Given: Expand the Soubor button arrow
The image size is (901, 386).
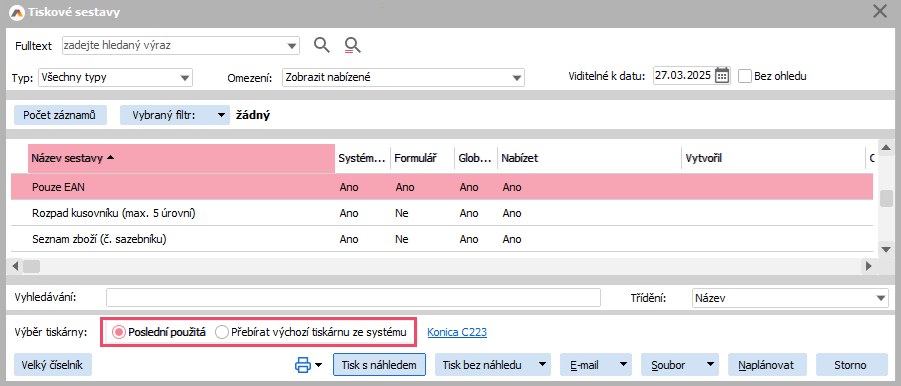Looking at the screenshot, I should pos(710,364).
